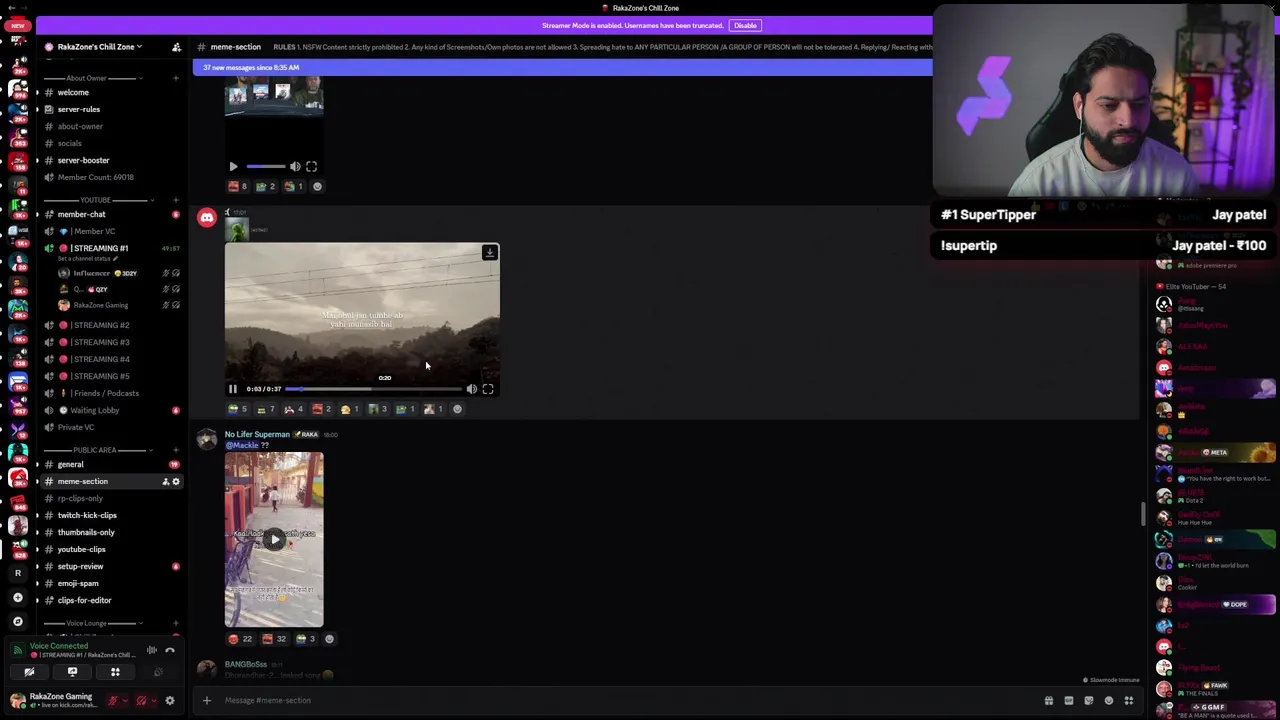
Task: Click the plus attachment button in message bar
Action: [207, 700]
